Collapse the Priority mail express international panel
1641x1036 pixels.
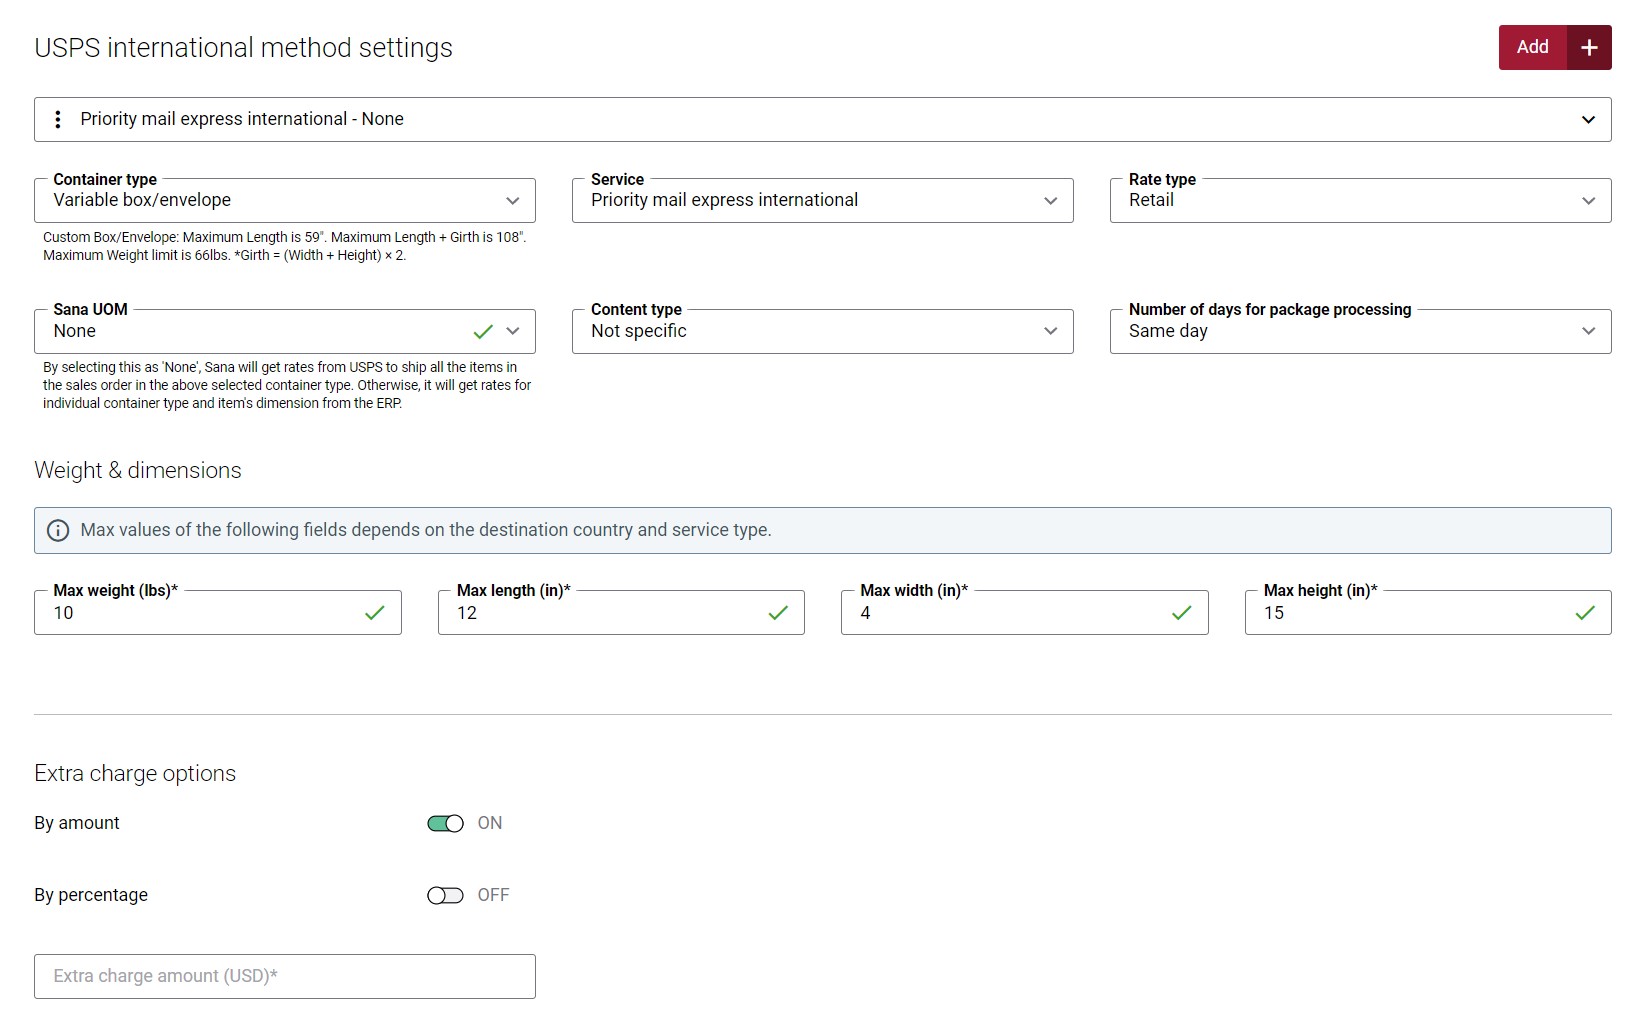[1588, 120]
